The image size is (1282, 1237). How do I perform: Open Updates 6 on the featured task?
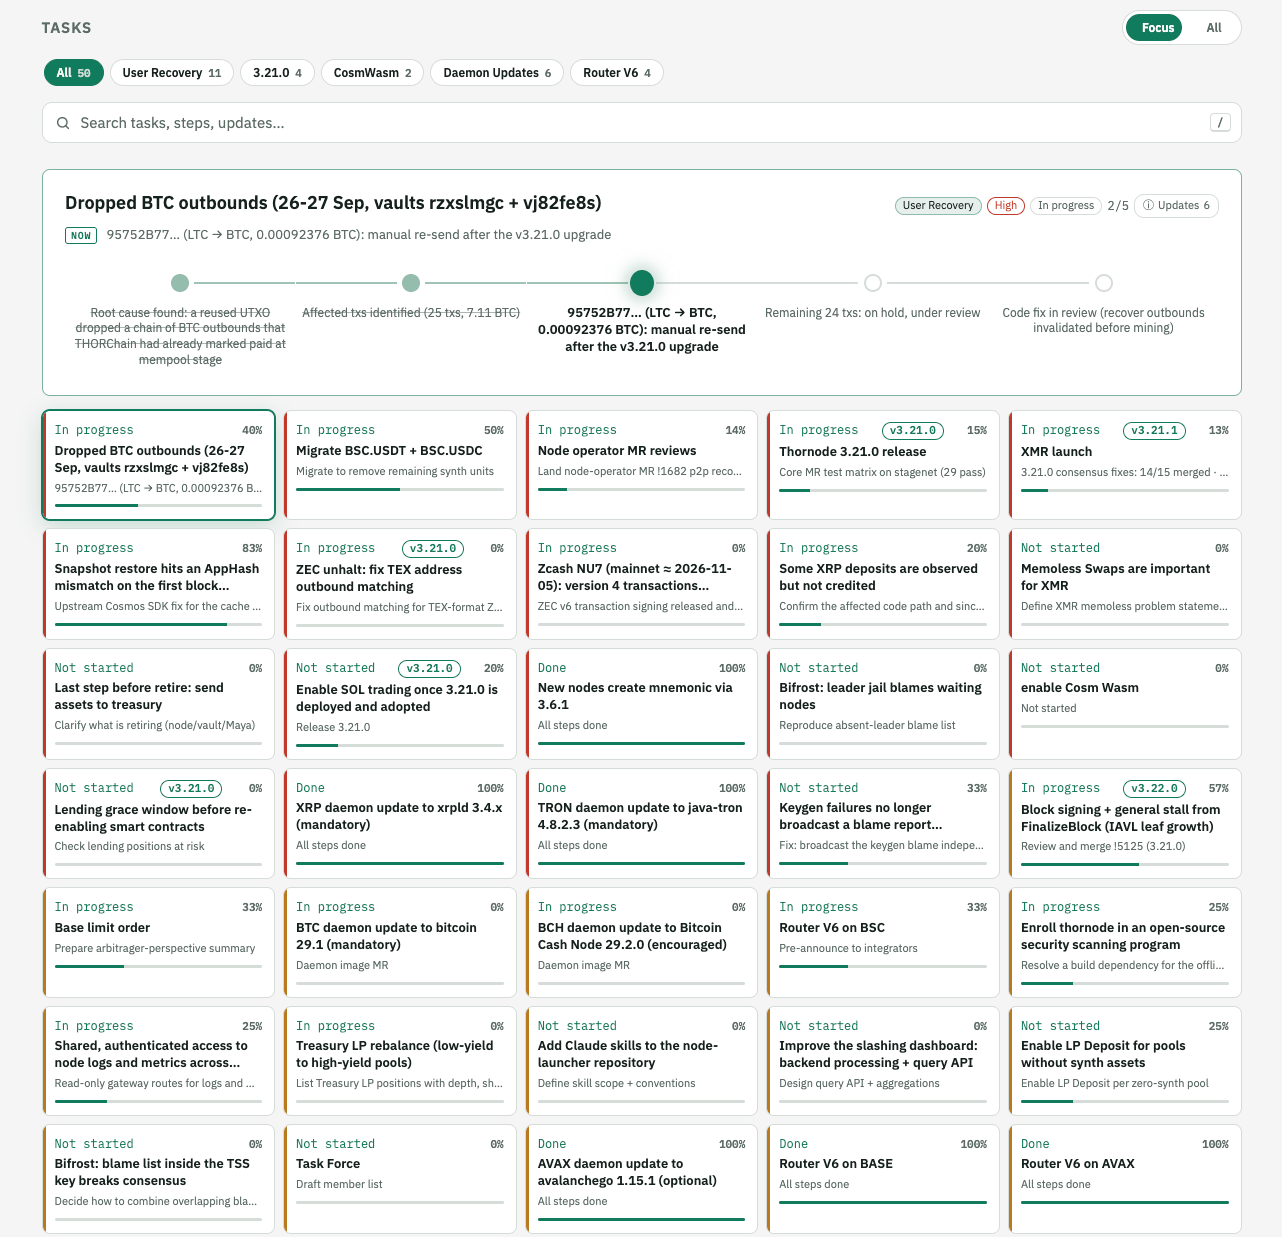[1176, 206]
